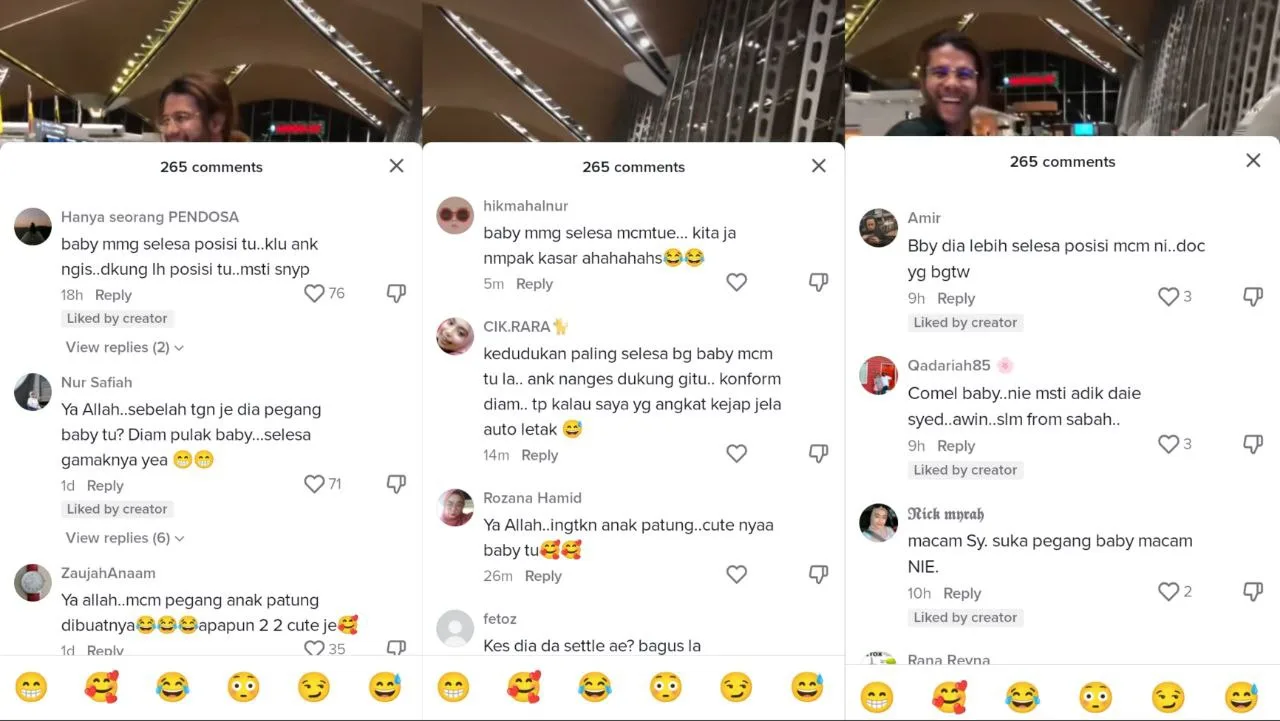
Task: Tap the heart on Amir's comment
Action: coord(1168,297)
